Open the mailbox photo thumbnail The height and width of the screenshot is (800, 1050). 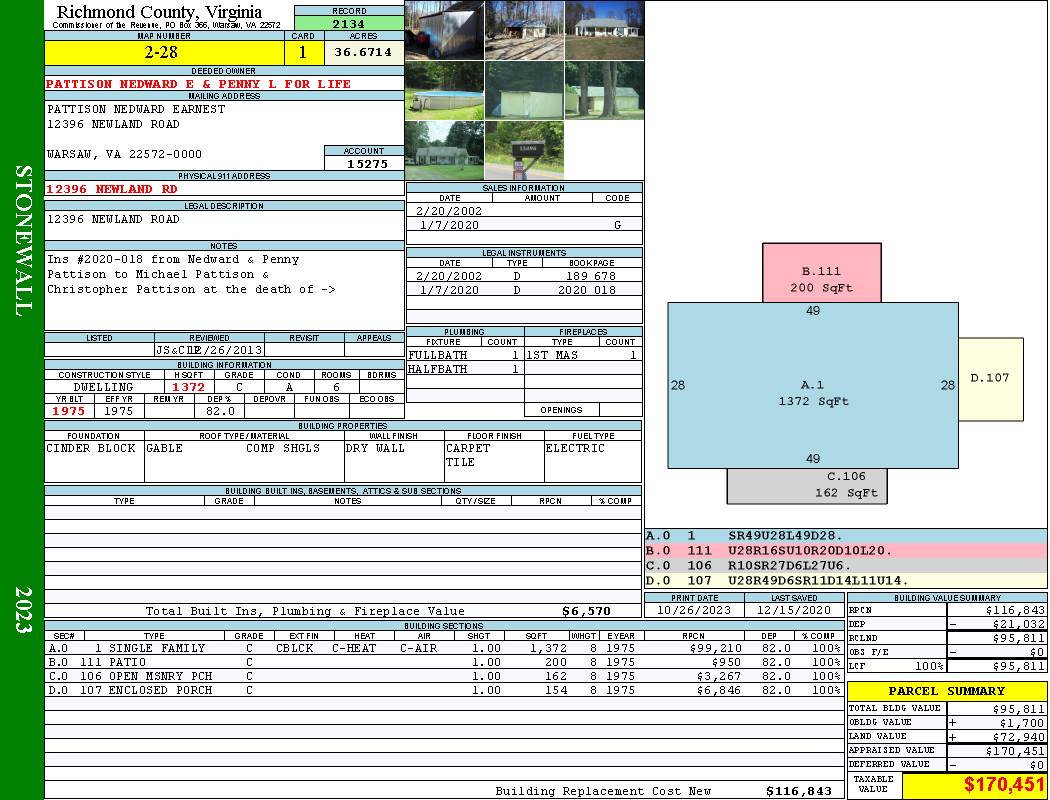tap(523, 150)
